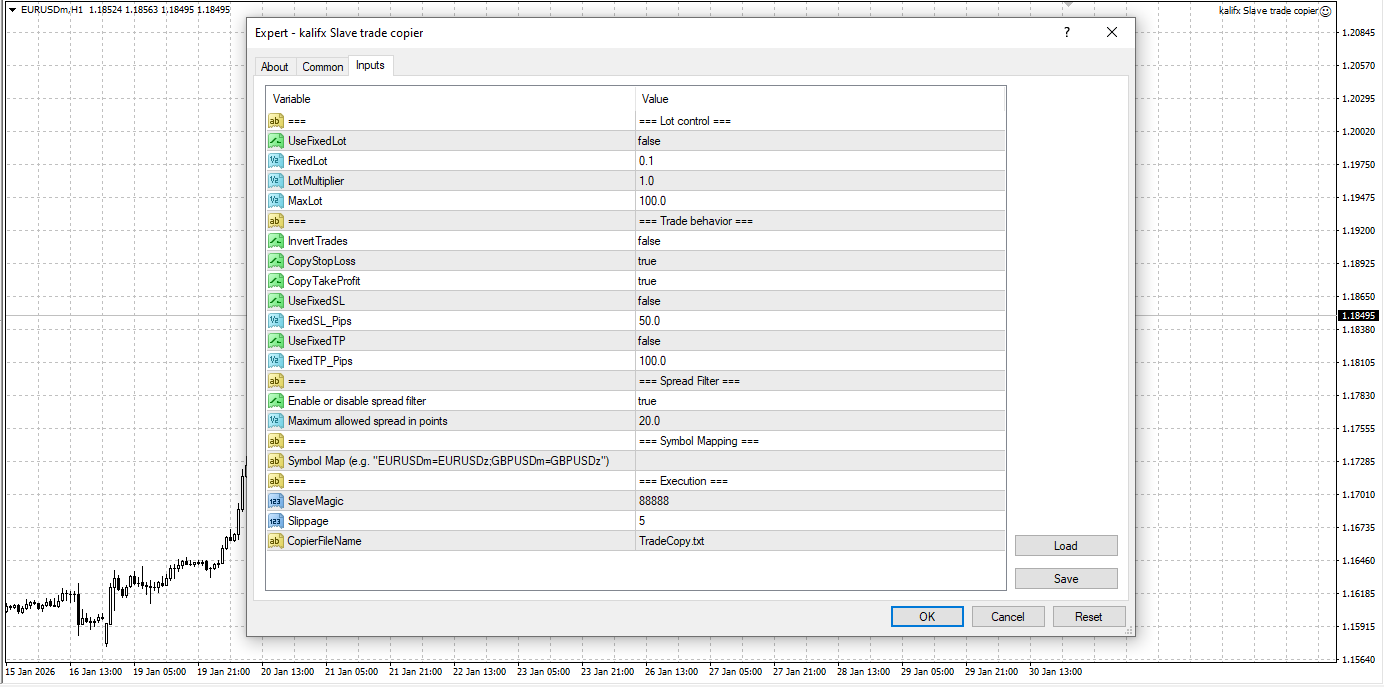Click the integer 123 icon beside Slippage

point(275,520)
